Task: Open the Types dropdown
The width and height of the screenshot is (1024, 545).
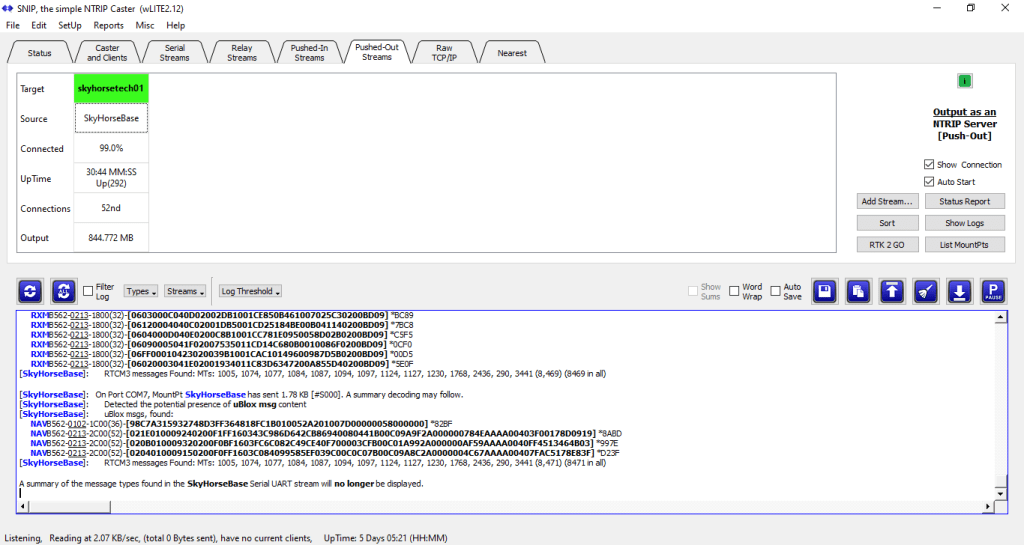Action: pyautogui.click(x=140, y=291)
